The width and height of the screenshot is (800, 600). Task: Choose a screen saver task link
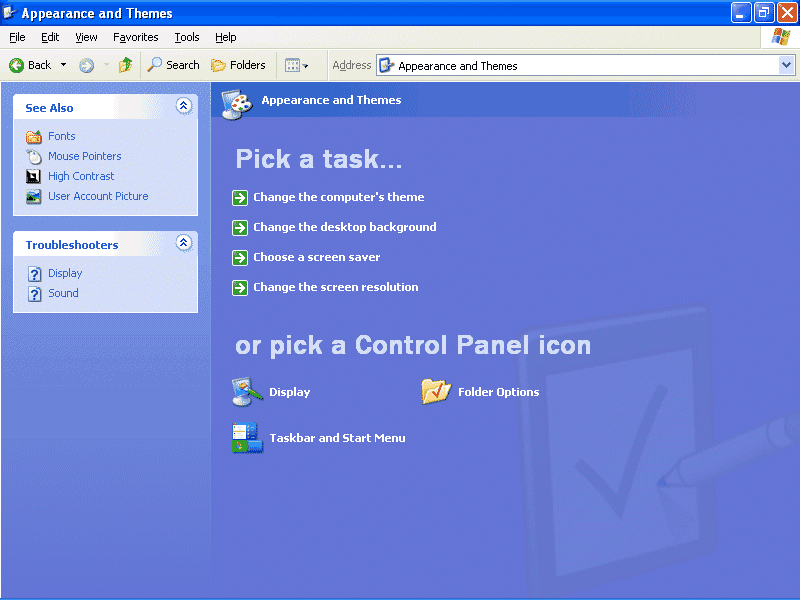(x=316, y=257)
